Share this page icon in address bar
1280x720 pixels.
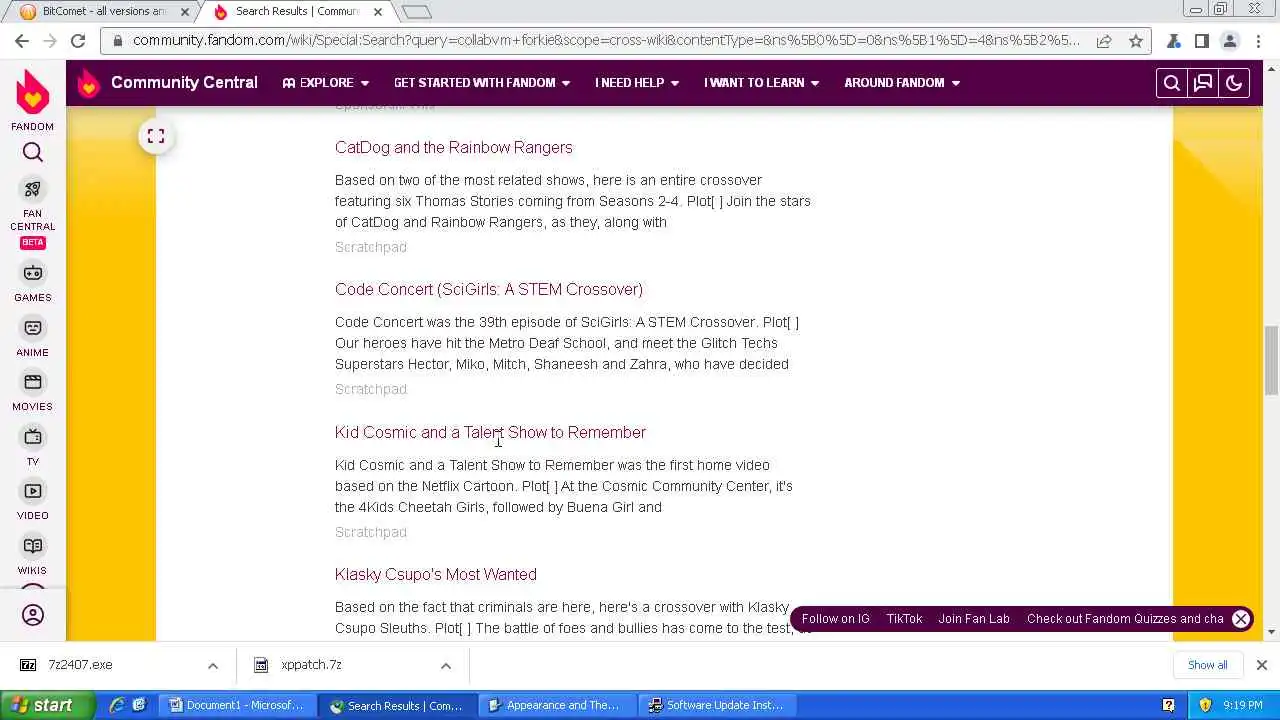(1104, 41)
